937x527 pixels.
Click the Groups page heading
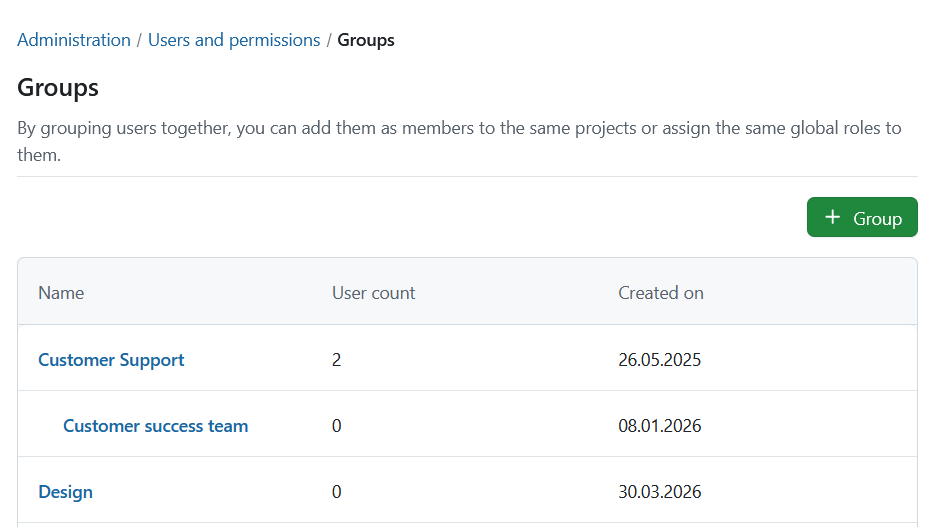coord(58,88)
